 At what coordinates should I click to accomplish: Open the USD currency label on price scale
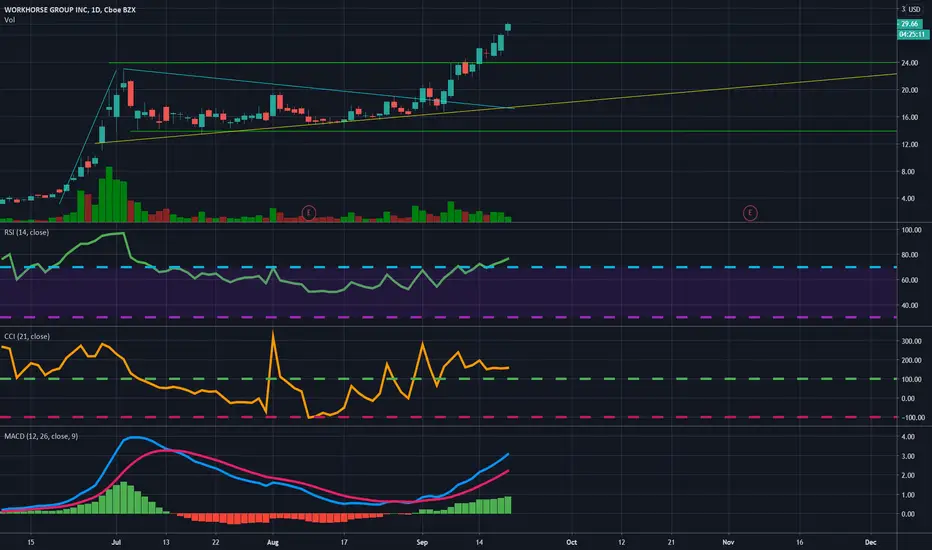[914, 9]
